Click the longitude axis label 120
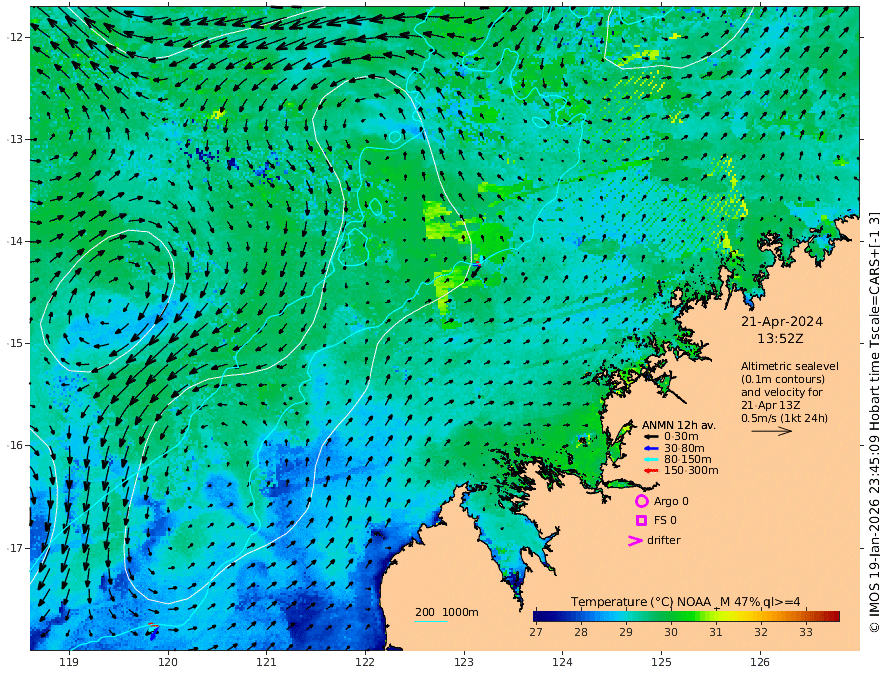Image resolution: width=880 pixels, height=680 pixels. click(x=168, y=663)
